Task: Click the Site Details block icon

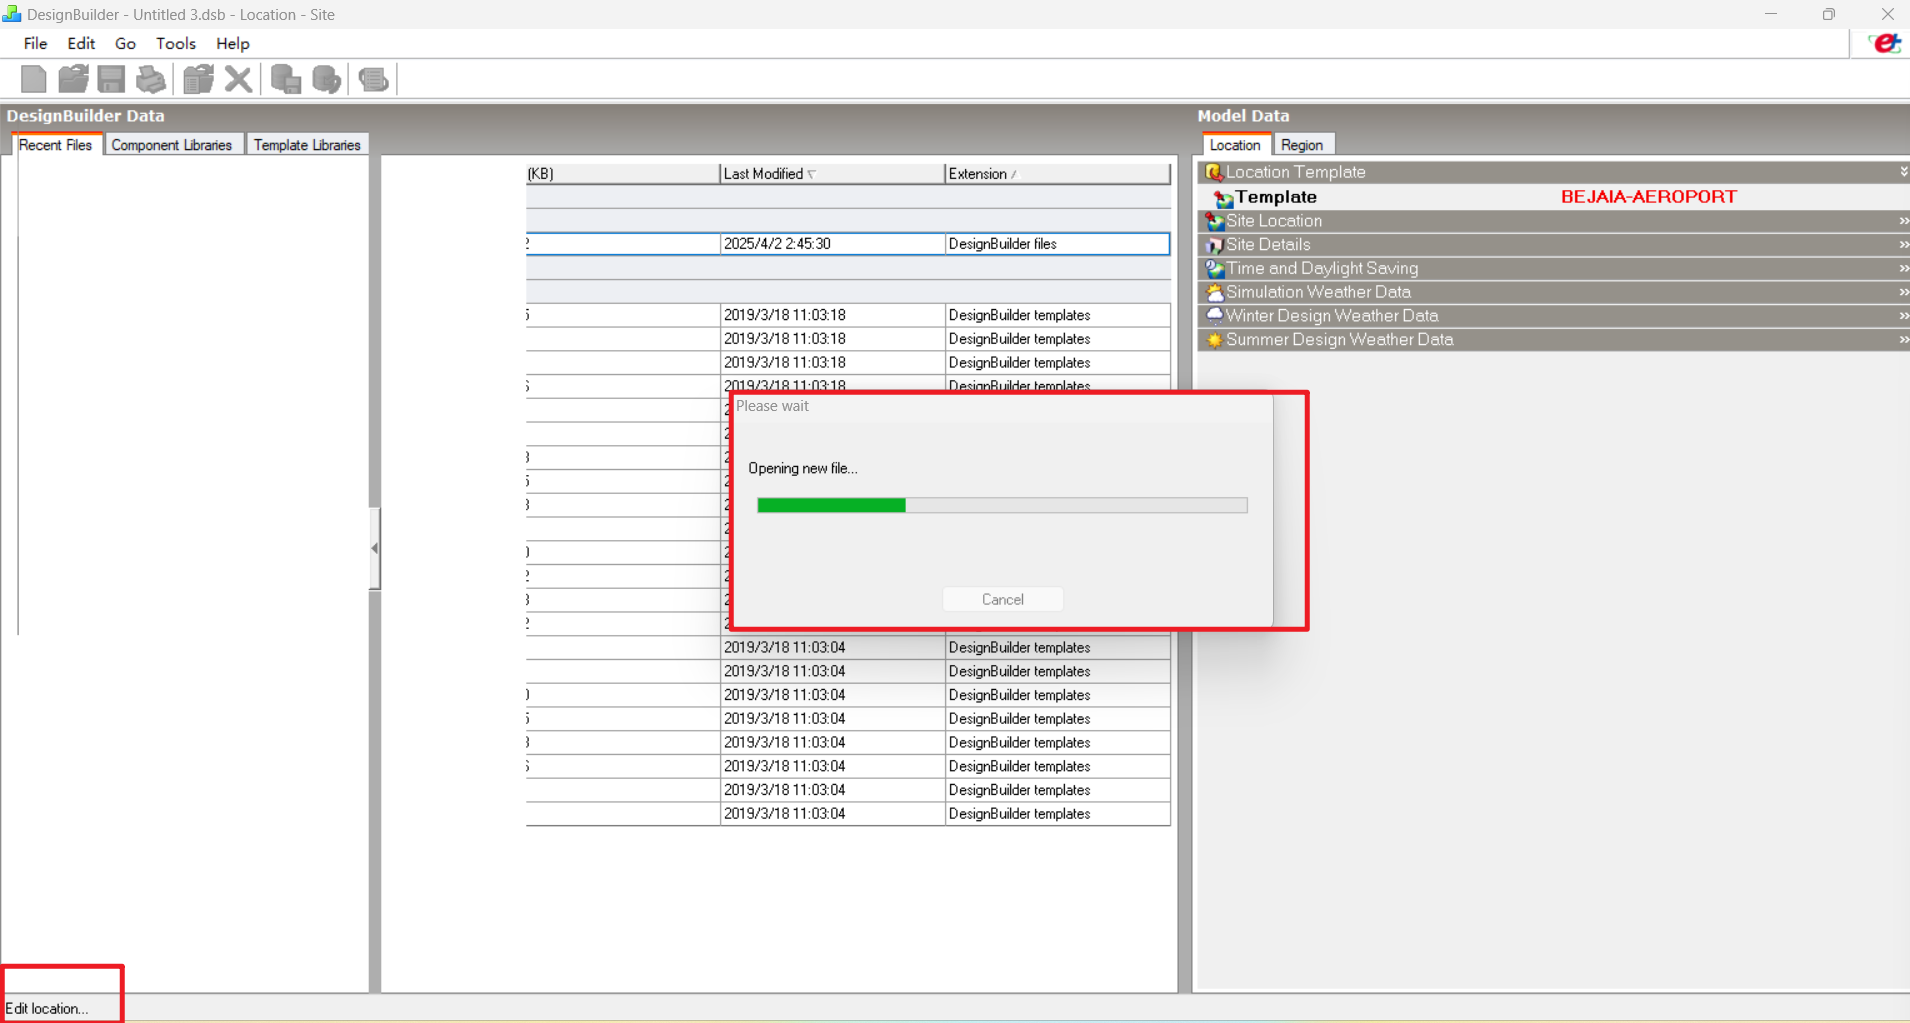Action: [x=1214, y=245]
